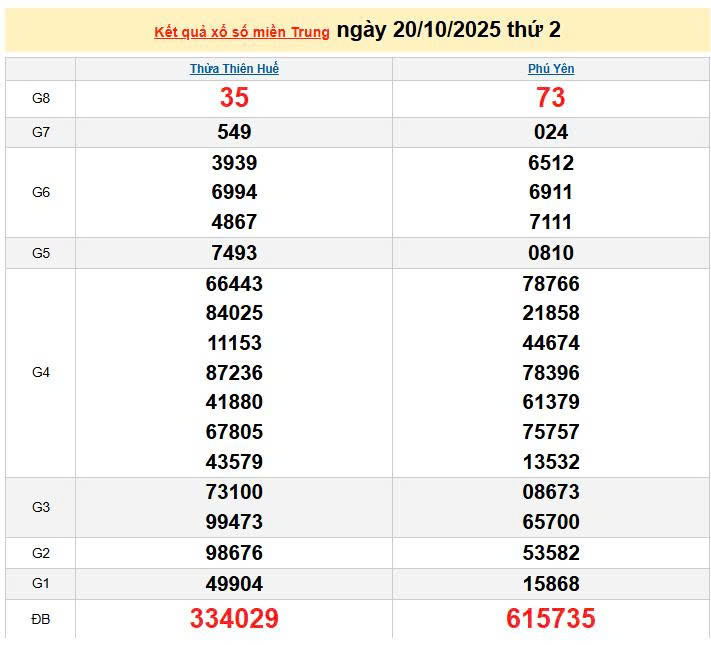711x645 pixels.
Task: Click the Thừa Thiên Huế province link
Action: [x=234, y=69]
